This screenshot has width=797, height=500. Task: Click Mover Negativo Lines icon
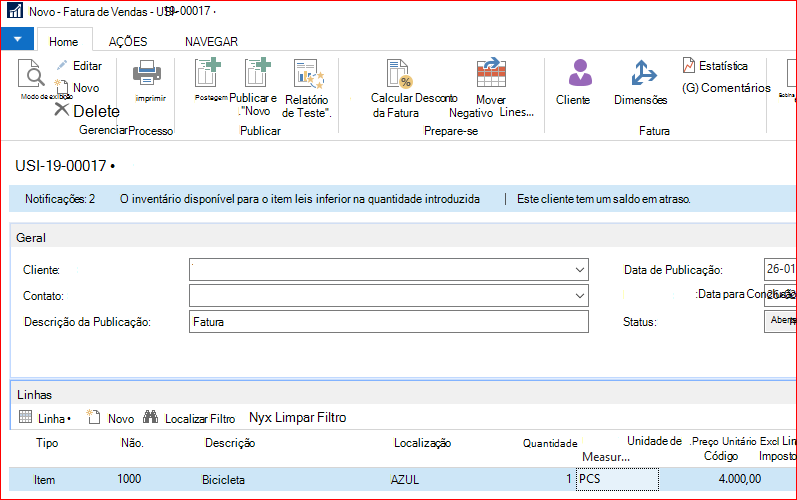[x=491, y=73]
